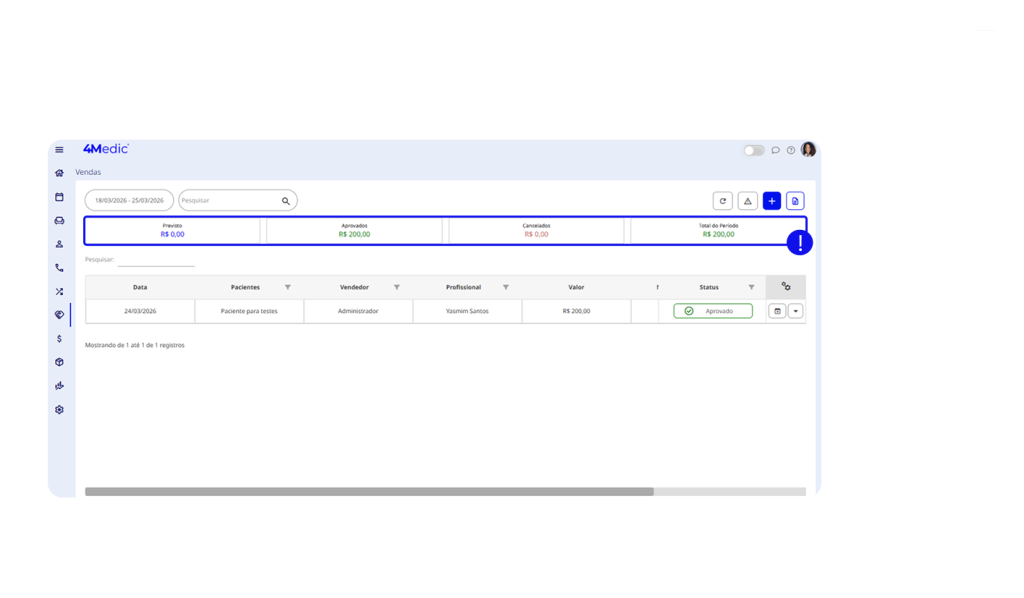Screen dimensions: 1024x598
Task: Click the Vendas breadcrumb label
Action: (88, 172)
